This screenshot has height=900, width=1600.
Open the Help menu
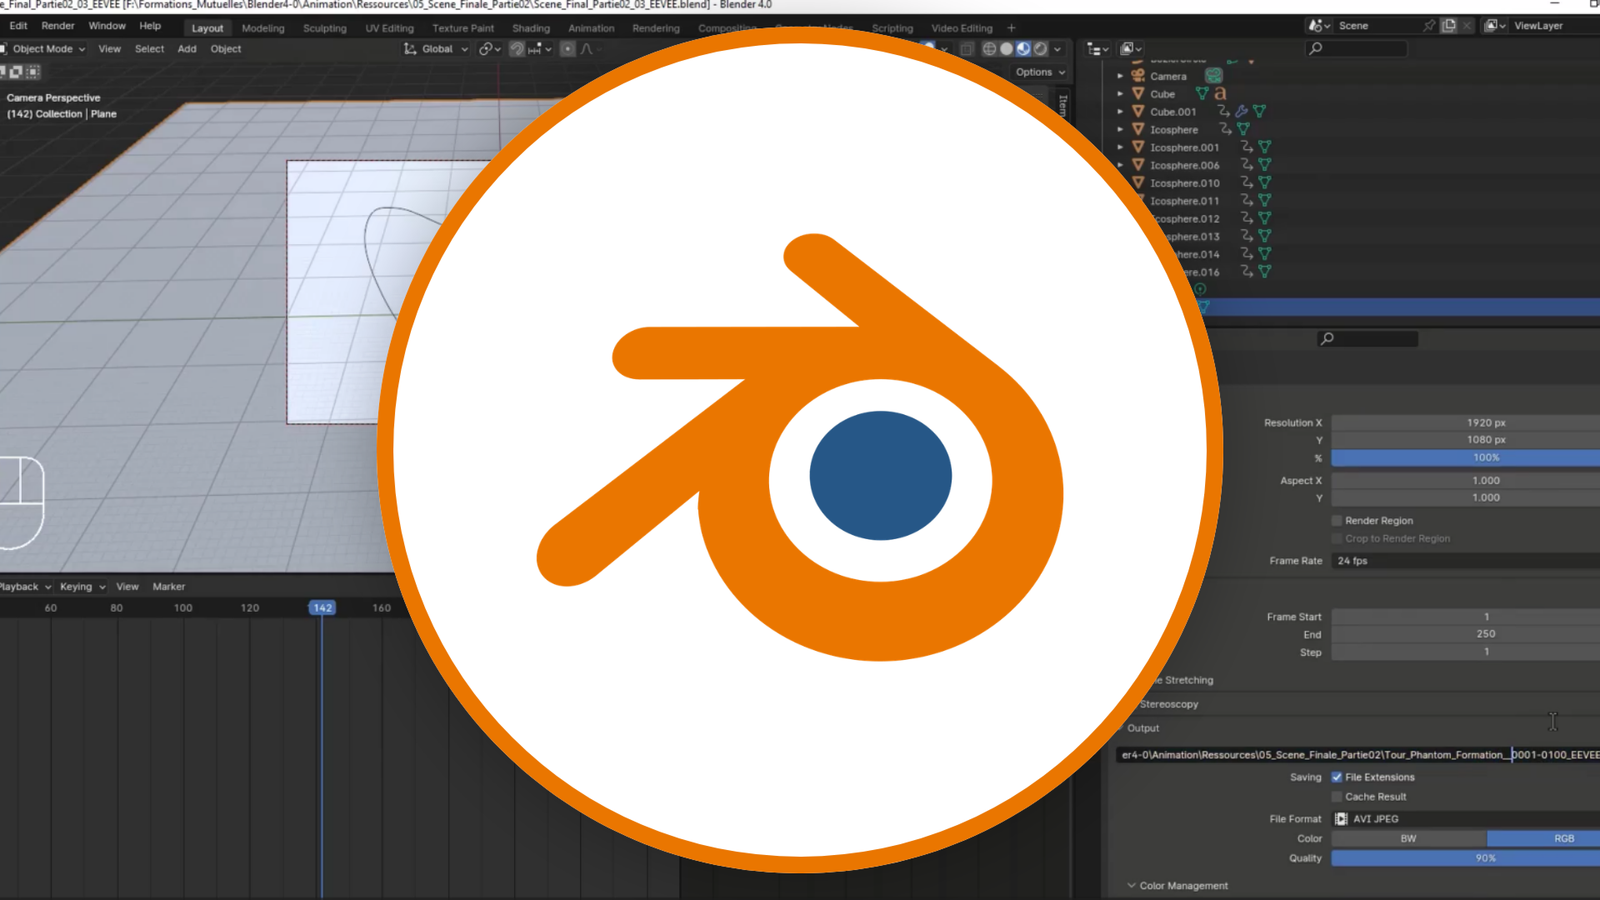150,26
